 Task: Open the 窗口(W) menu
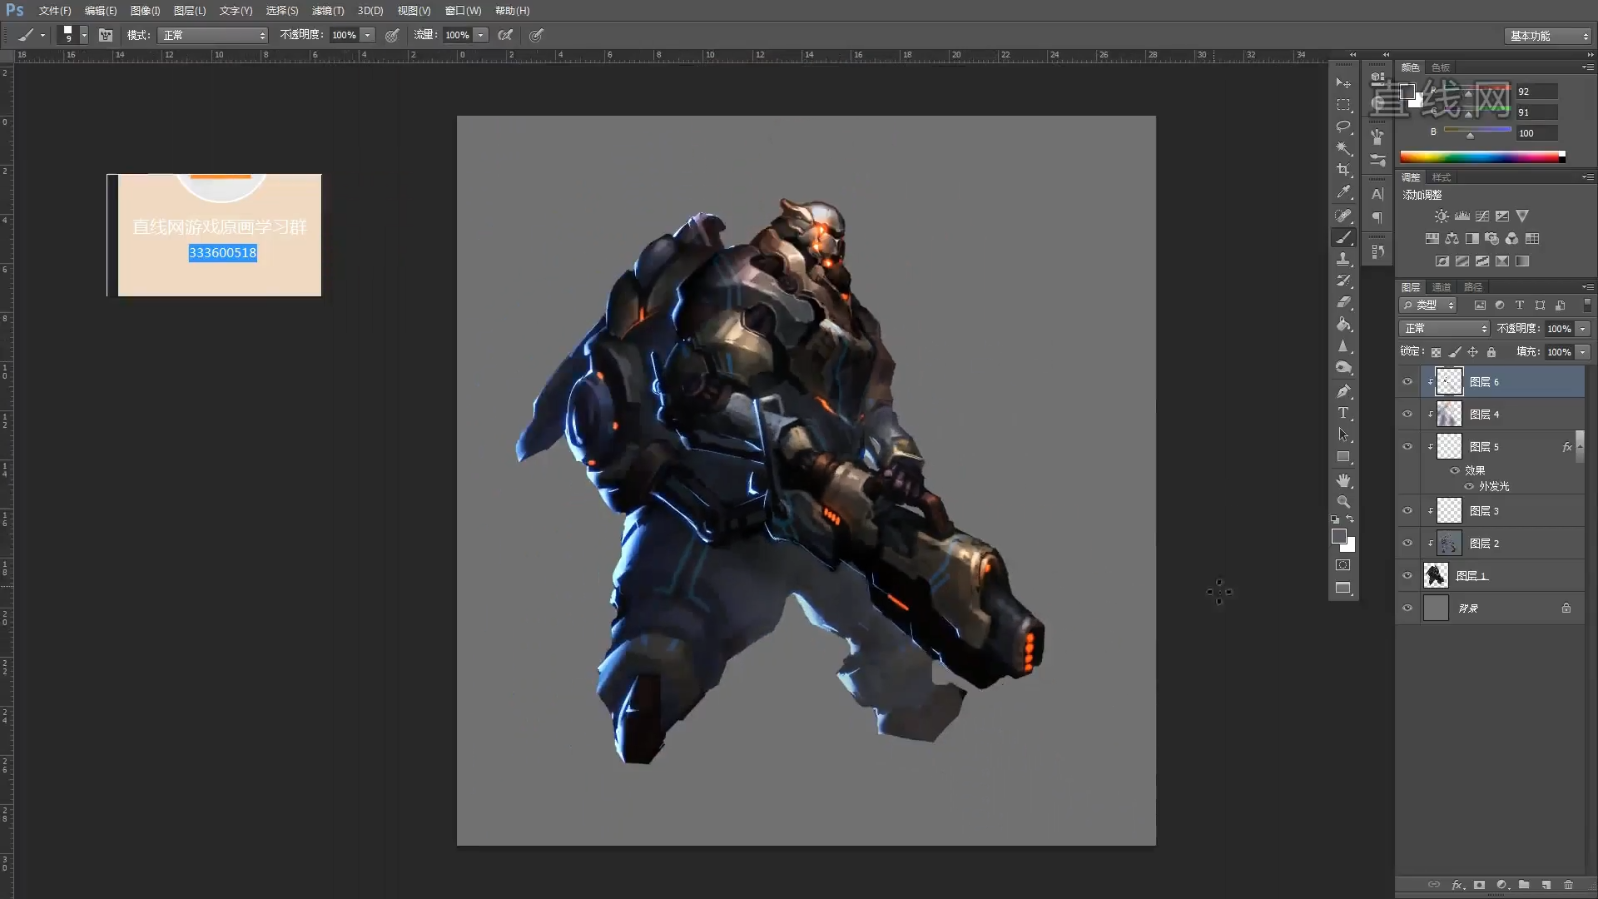[x=463, y=10]
